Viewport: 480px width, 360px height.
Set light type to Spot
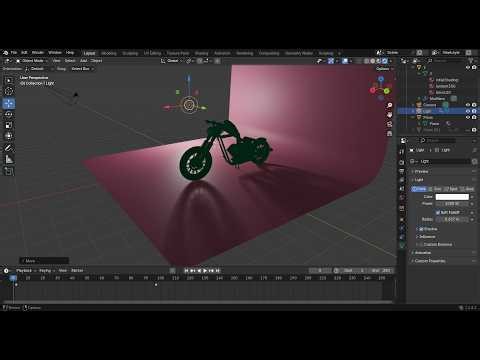451,189
